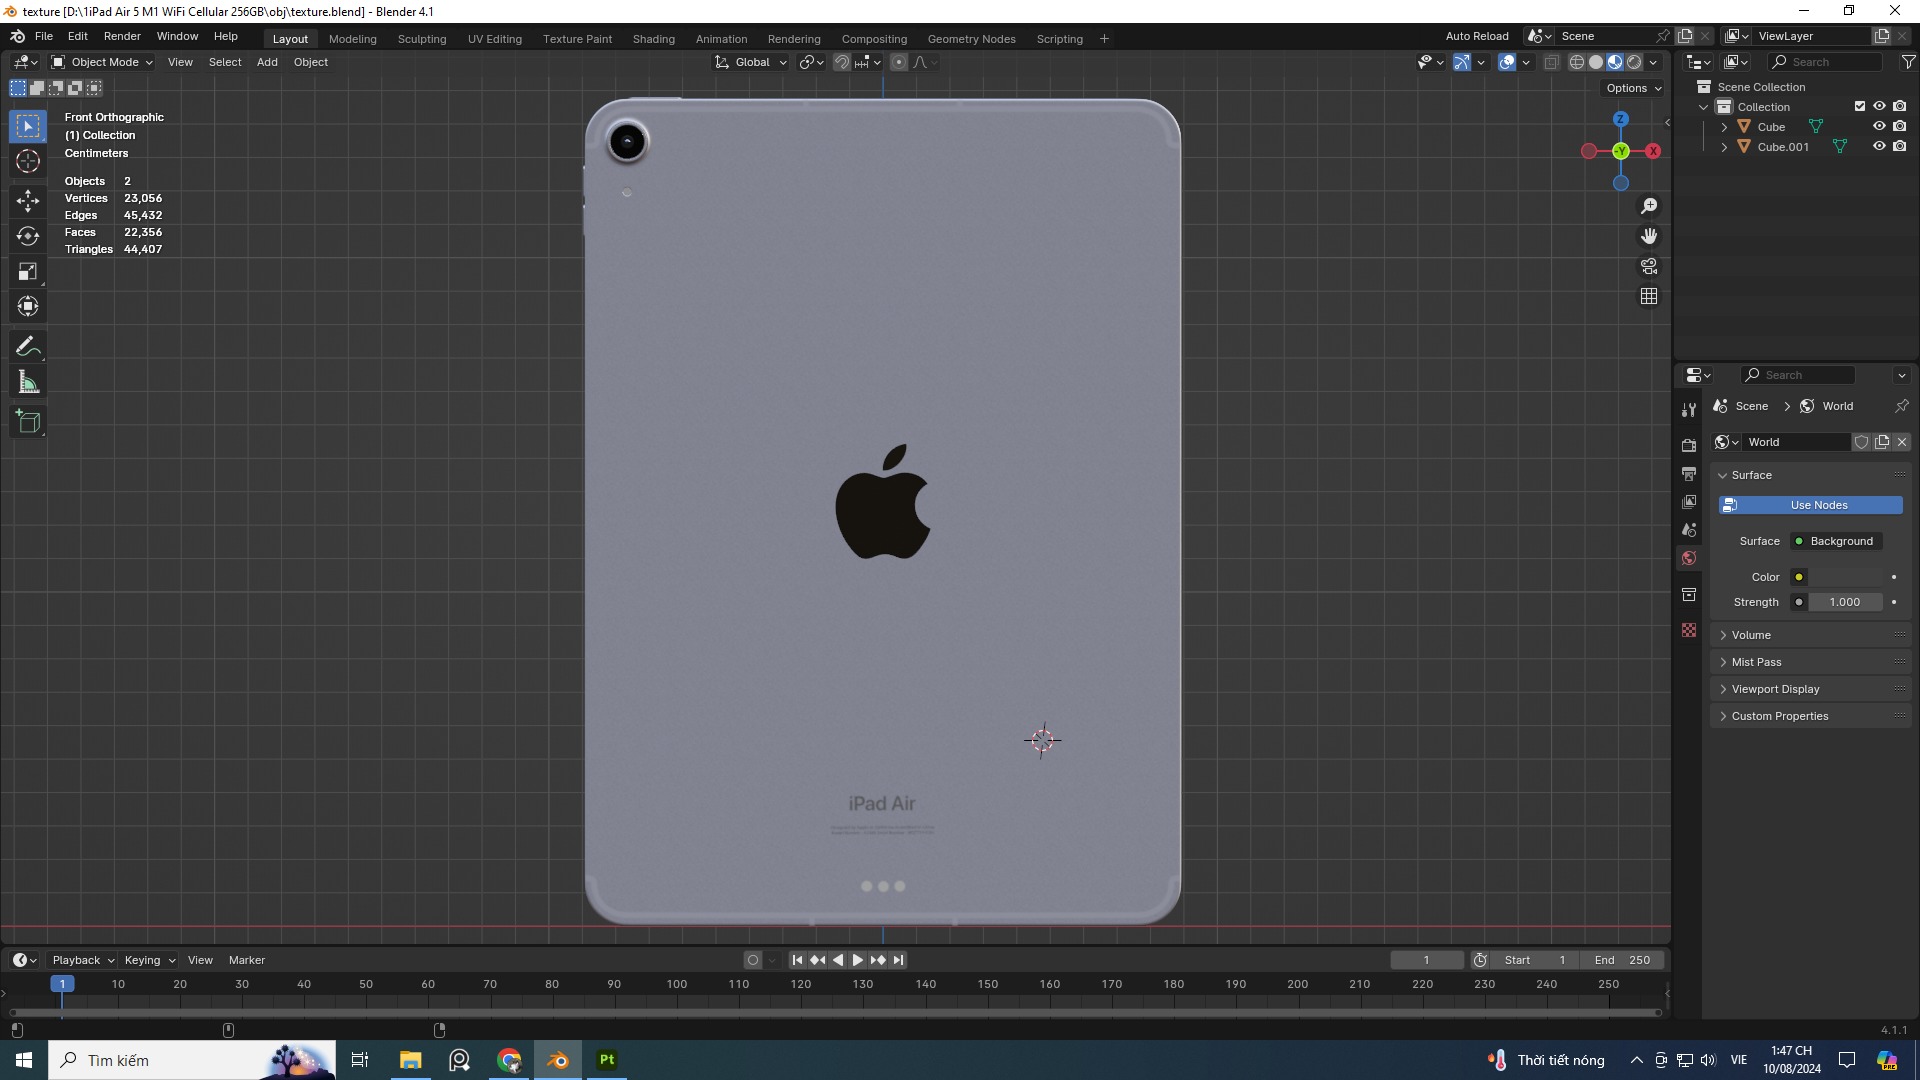Expand the Cube.001 tree item
The height and width of the screenshot is (1080, 1920).
[x=1724, y=147]
